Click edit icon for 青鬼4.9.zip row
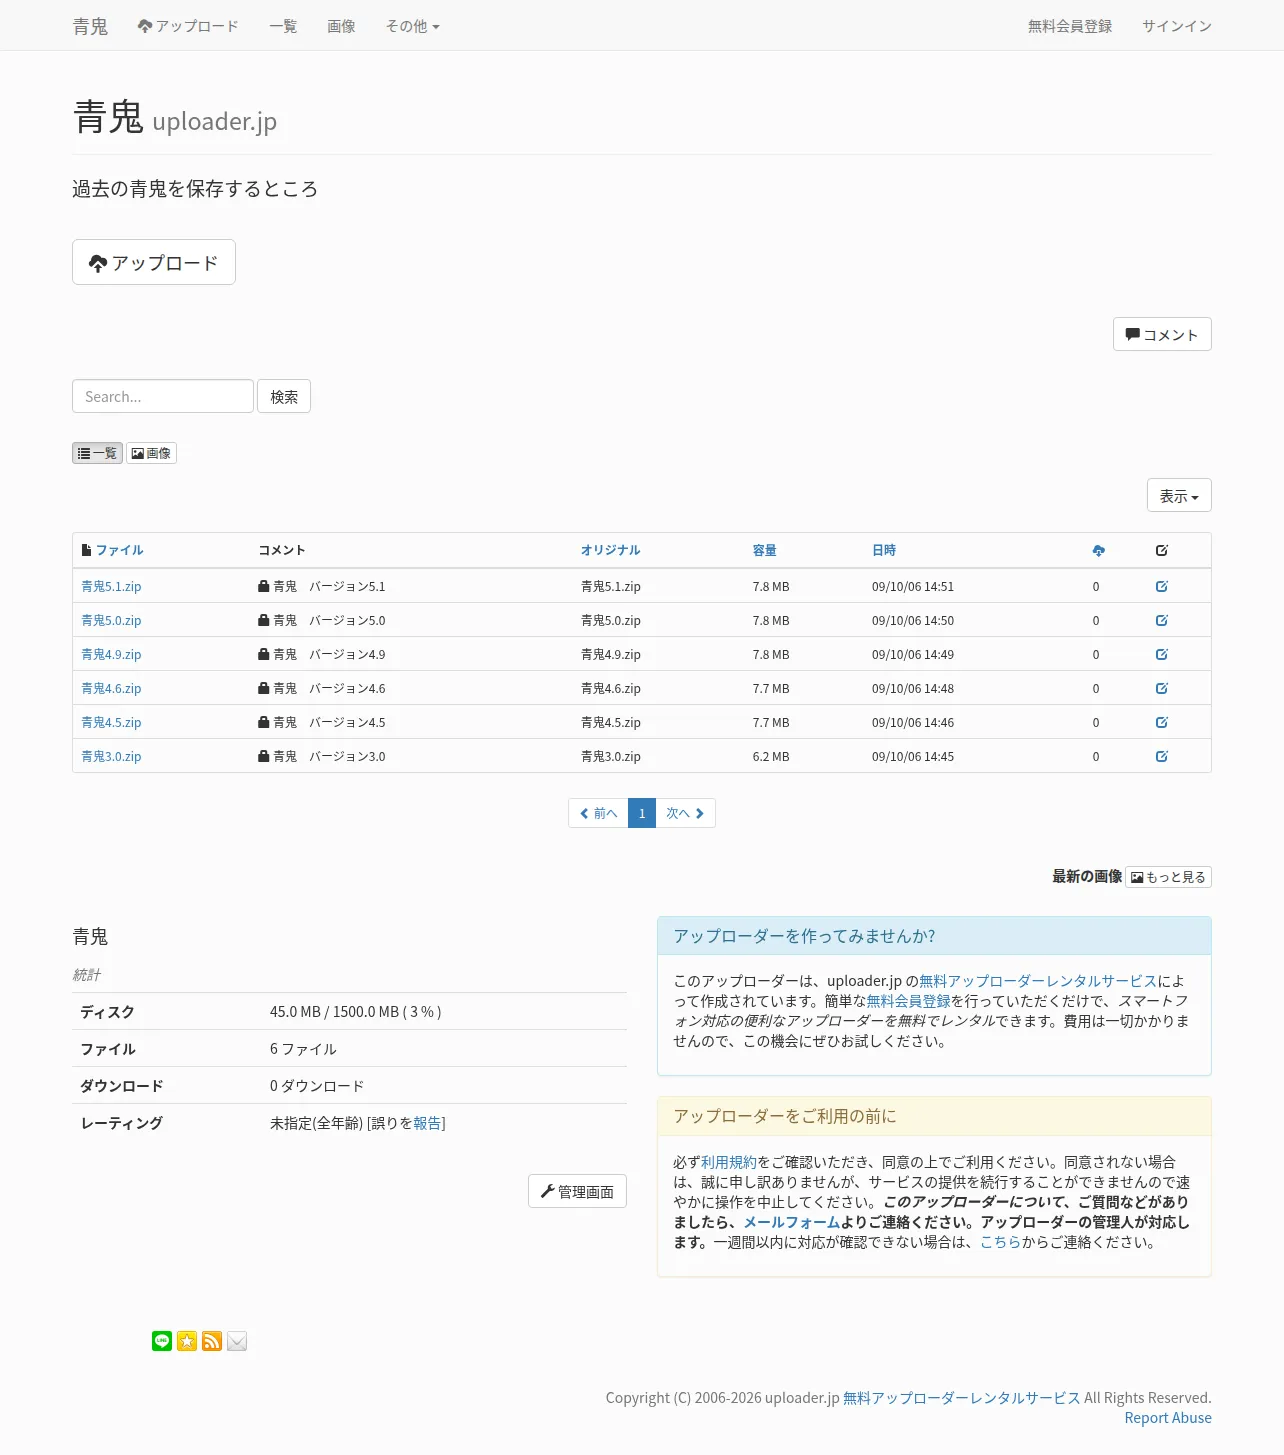This screenshot has height=1455, width=1284. point(1162,654)
